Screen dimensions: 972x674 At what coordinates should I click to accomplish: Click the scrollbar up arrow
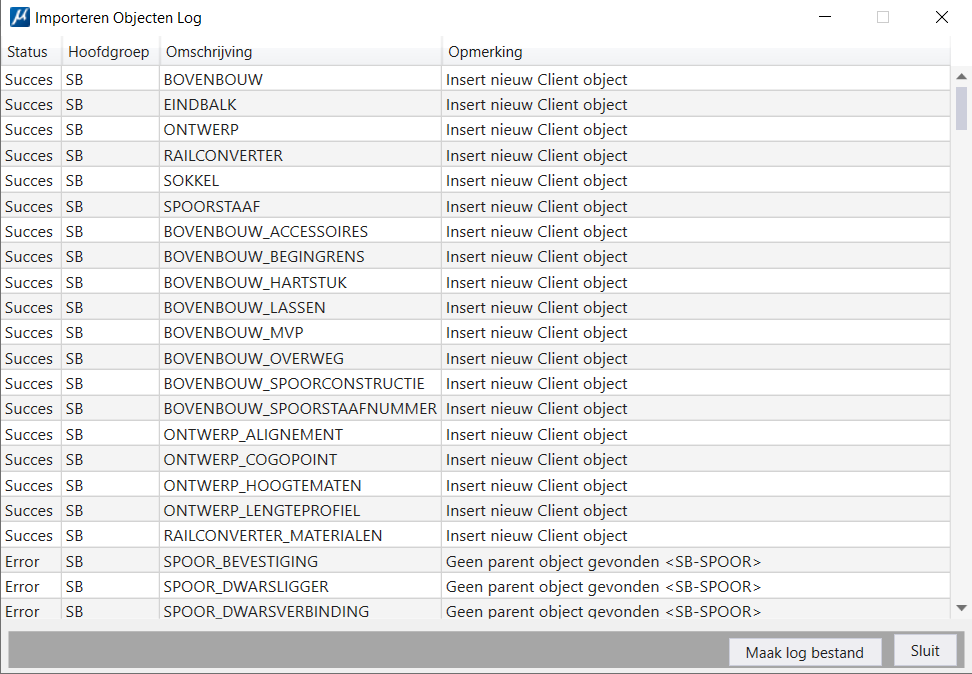[961, 76]
